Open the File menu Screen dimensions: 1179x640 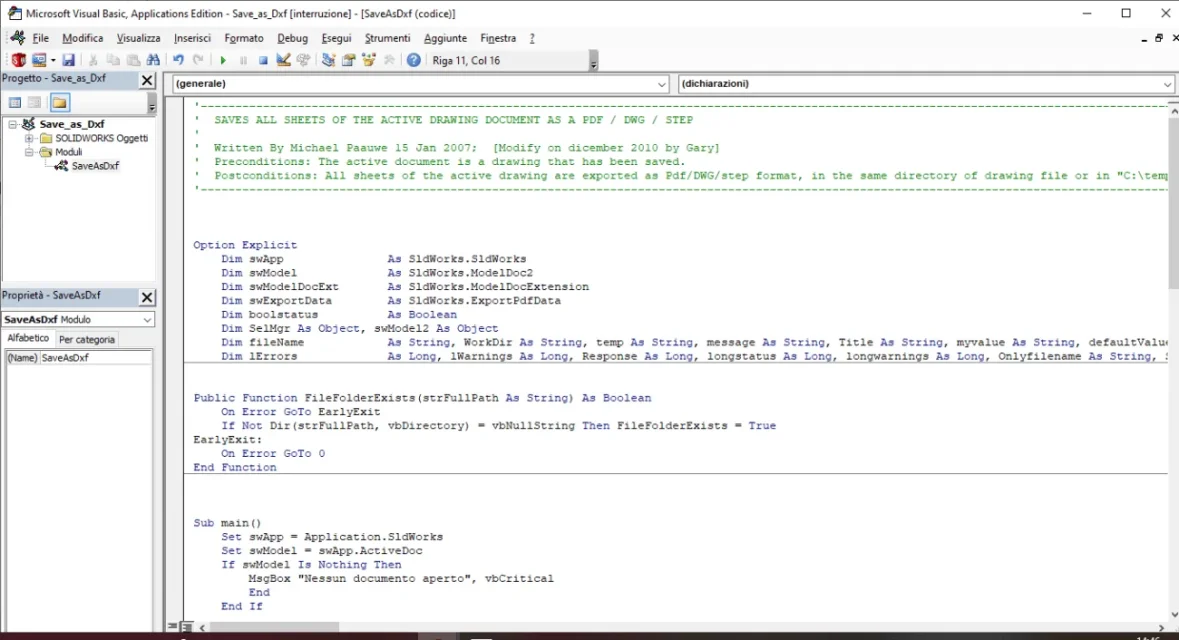tap(41, 38)
